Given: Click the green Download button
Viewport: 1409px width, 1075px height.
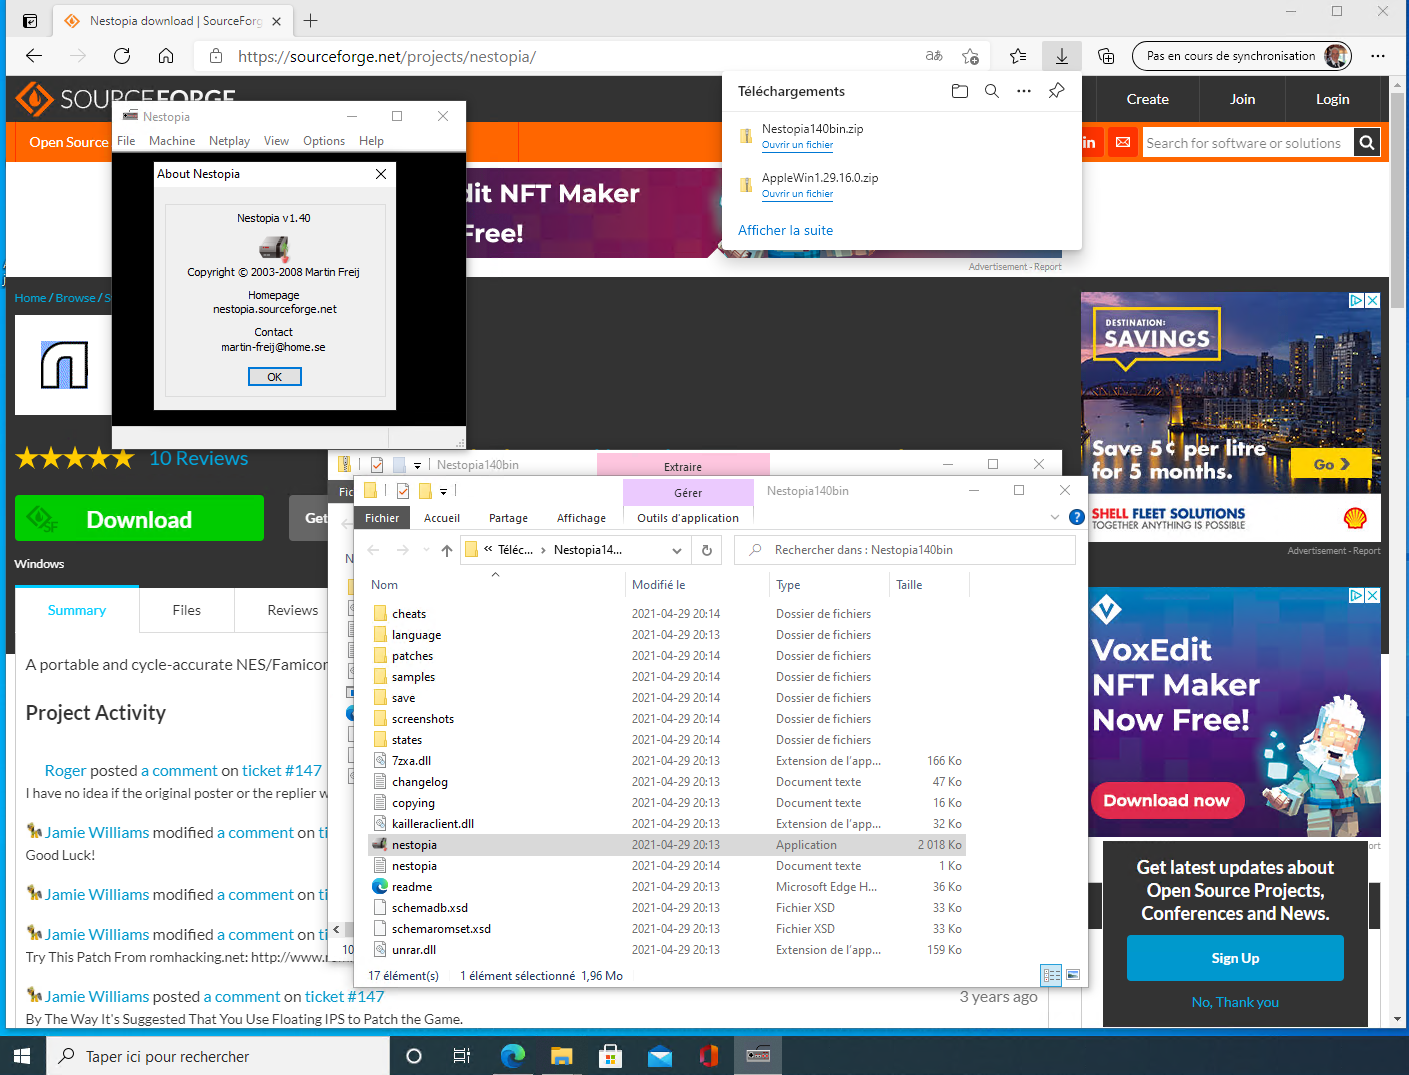Looking at the screenshot, I should coord(139,519).
